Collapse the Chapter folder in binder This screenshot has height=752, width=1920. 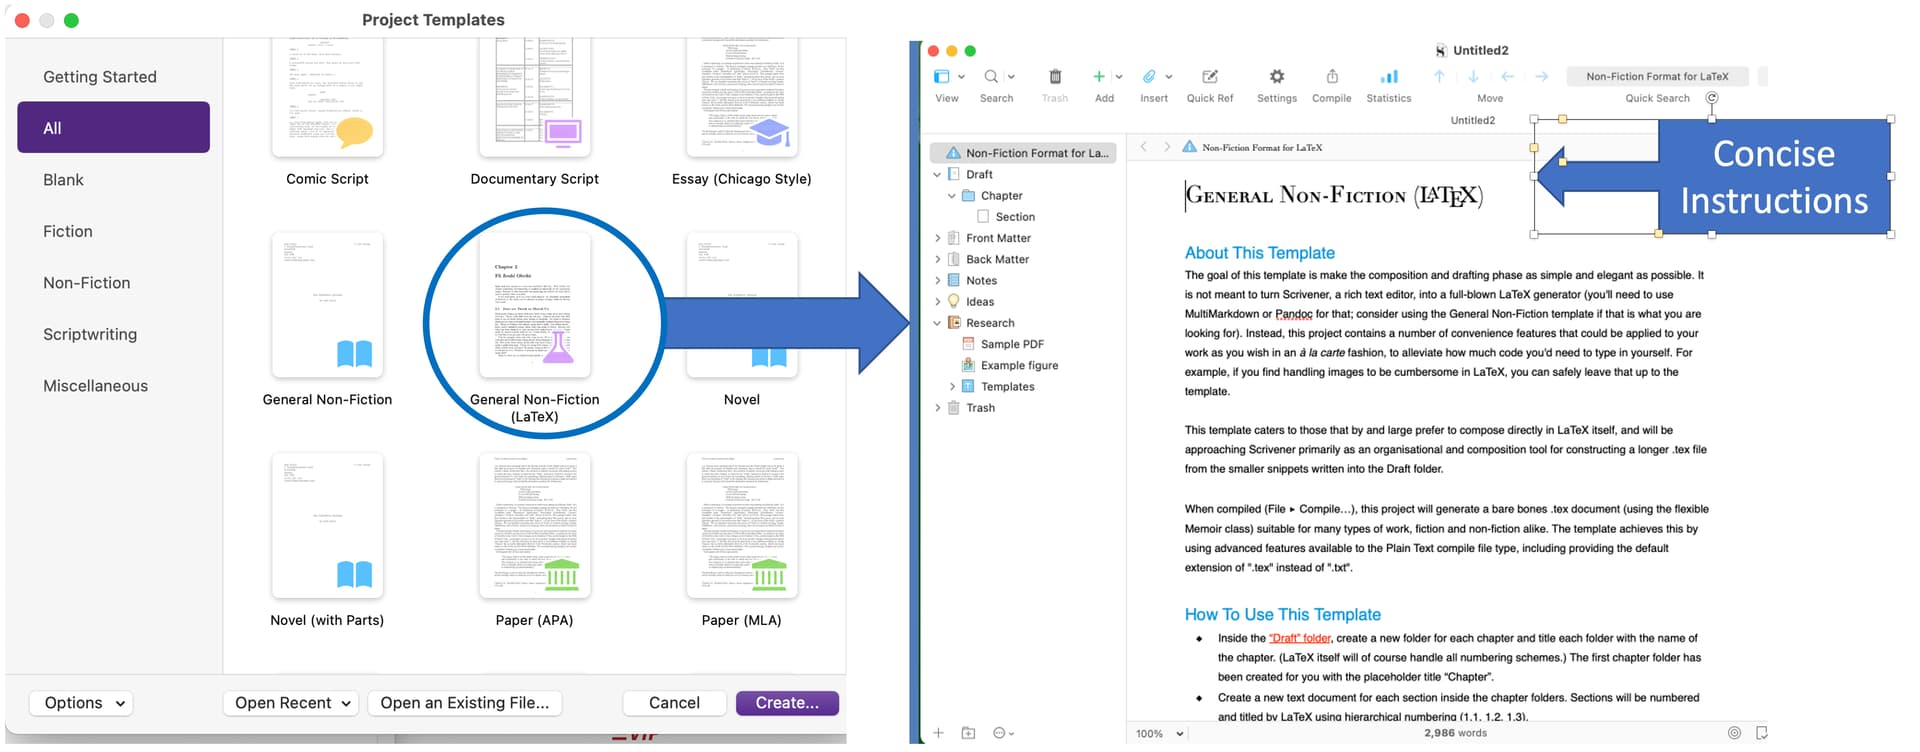tap(952, 196)
